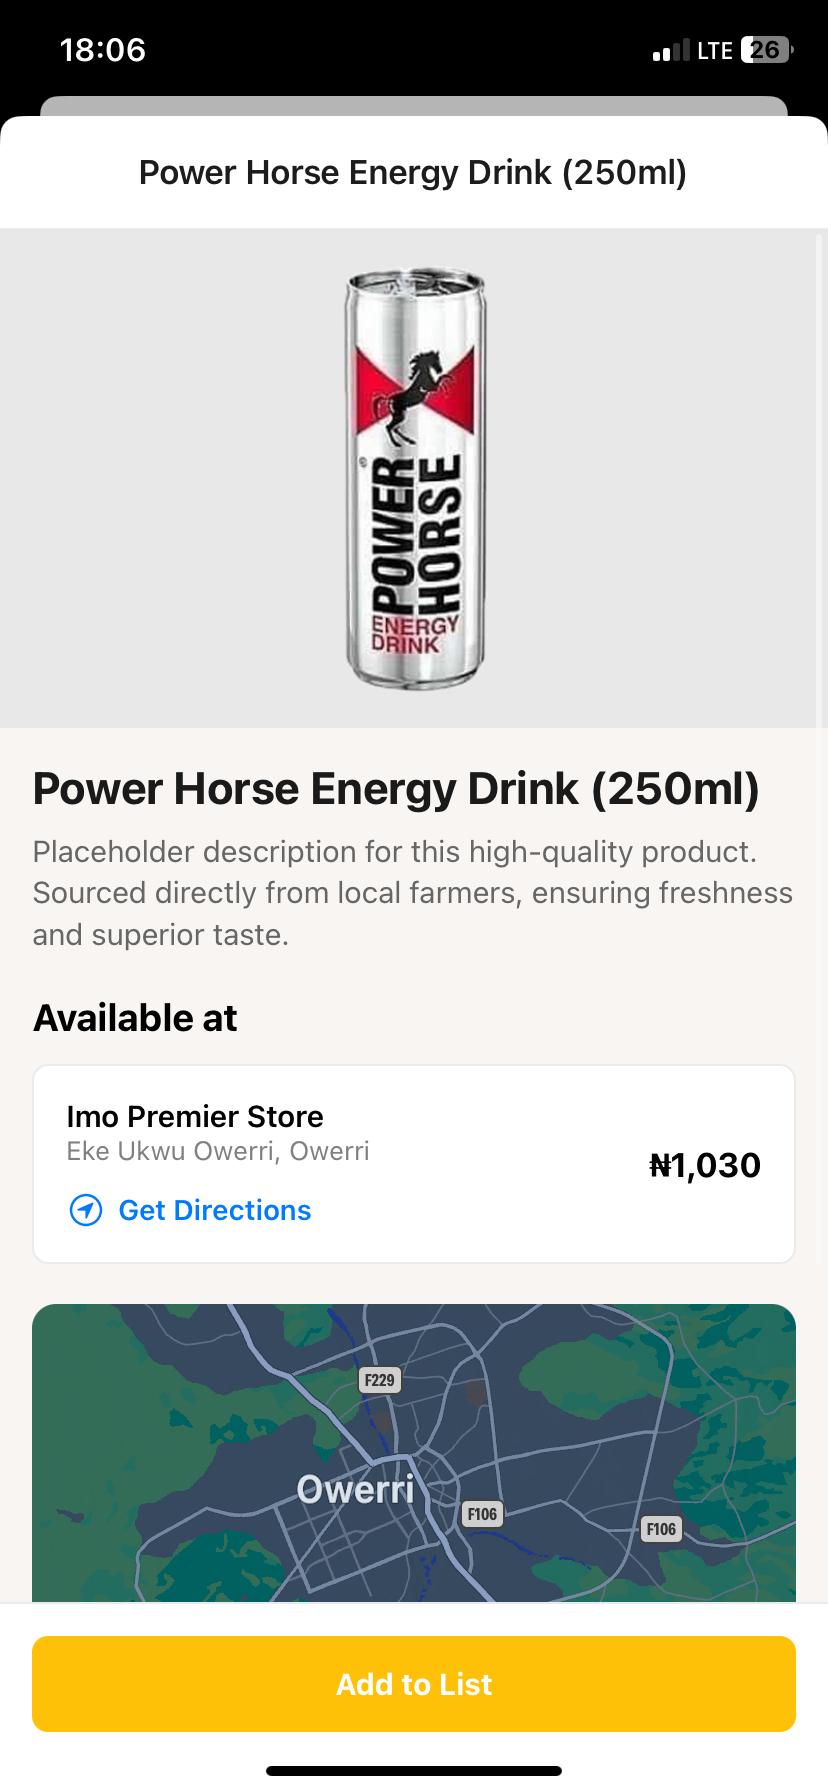Tap the F106 road badge nearest Owerri label
Viewport: 828px width, 1792px height.
tap(482, 1514)
